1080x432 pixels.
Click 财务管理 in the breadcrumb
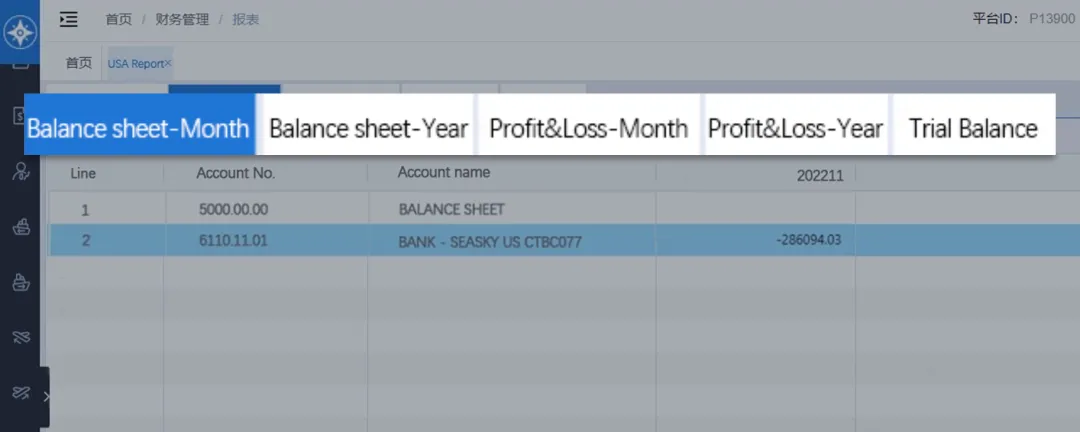[182, 19]
